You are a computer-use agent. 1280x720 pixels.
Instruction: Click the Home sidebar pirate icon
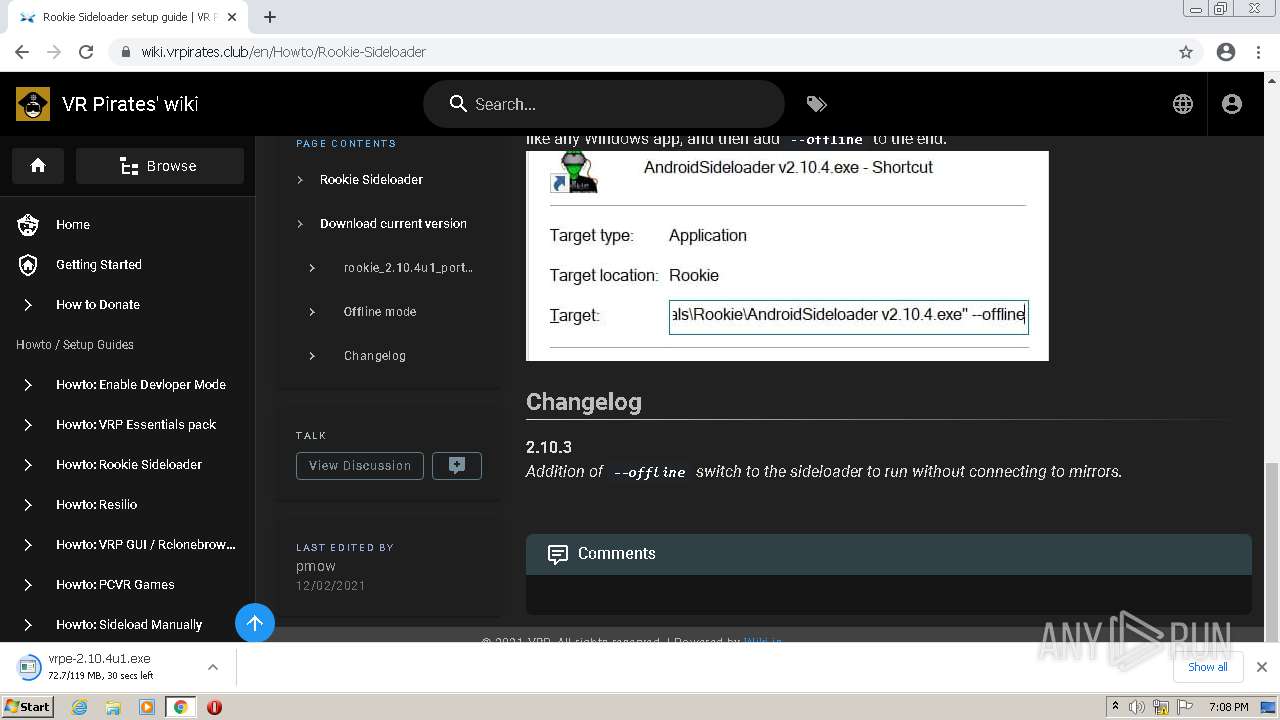(x=28, y=225)
